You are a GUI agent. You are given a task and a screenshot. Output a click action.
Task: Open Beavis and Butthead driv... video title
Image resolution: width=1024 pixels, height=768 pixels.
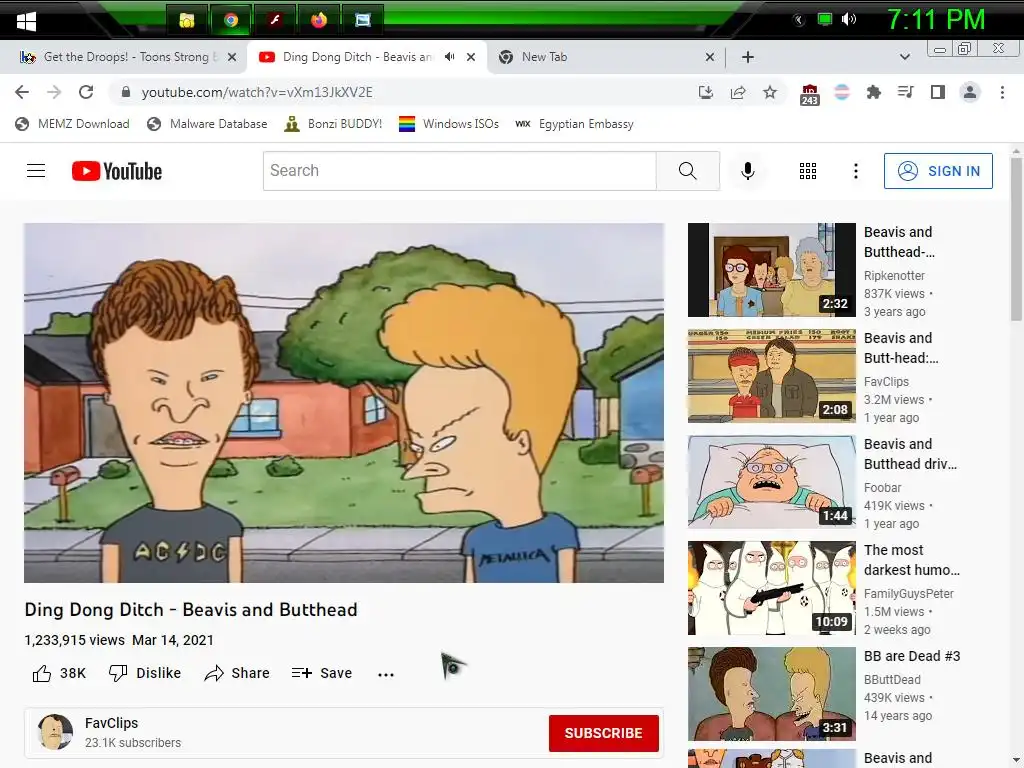tap(910, 454)
